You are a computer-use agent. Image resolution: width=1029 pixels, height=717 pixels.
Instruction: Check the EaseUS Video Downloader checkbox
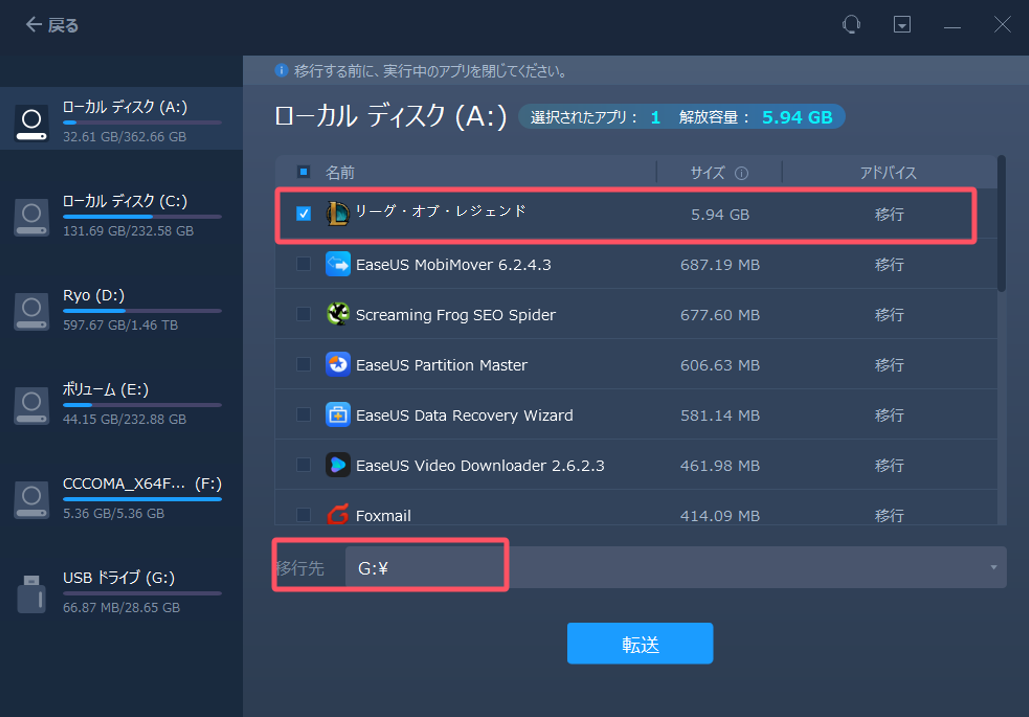(x=305, y=465)
